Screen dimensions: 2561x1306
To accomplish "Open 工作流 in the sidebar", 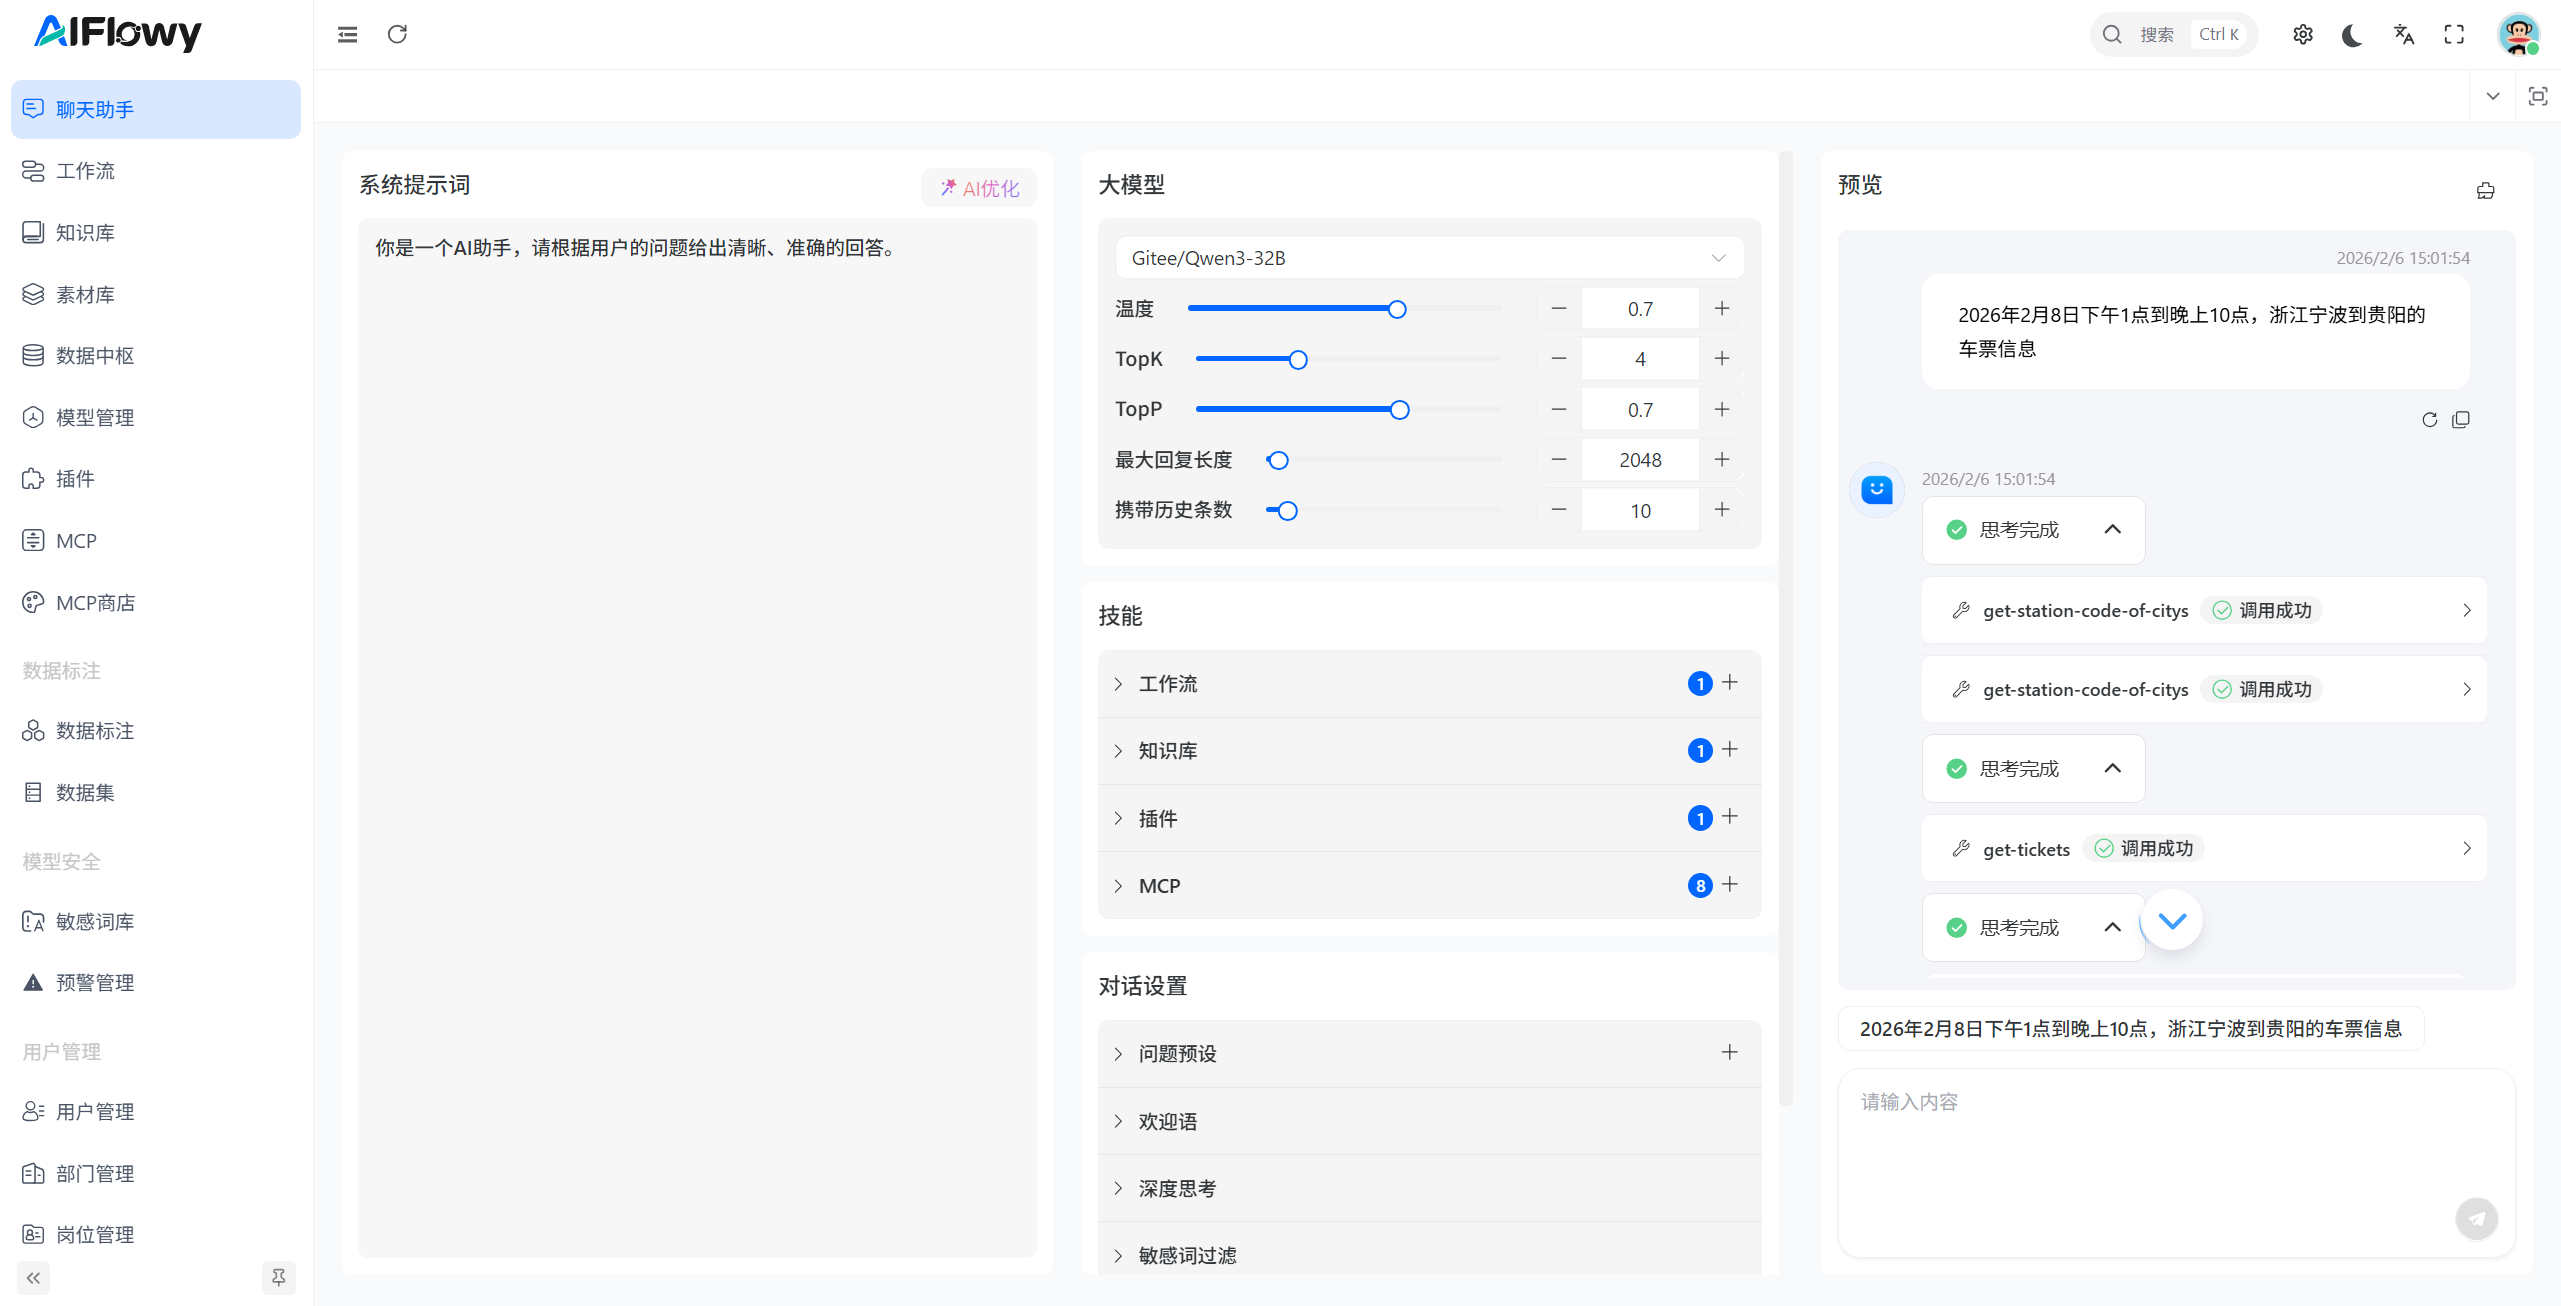I will (85, 171).
